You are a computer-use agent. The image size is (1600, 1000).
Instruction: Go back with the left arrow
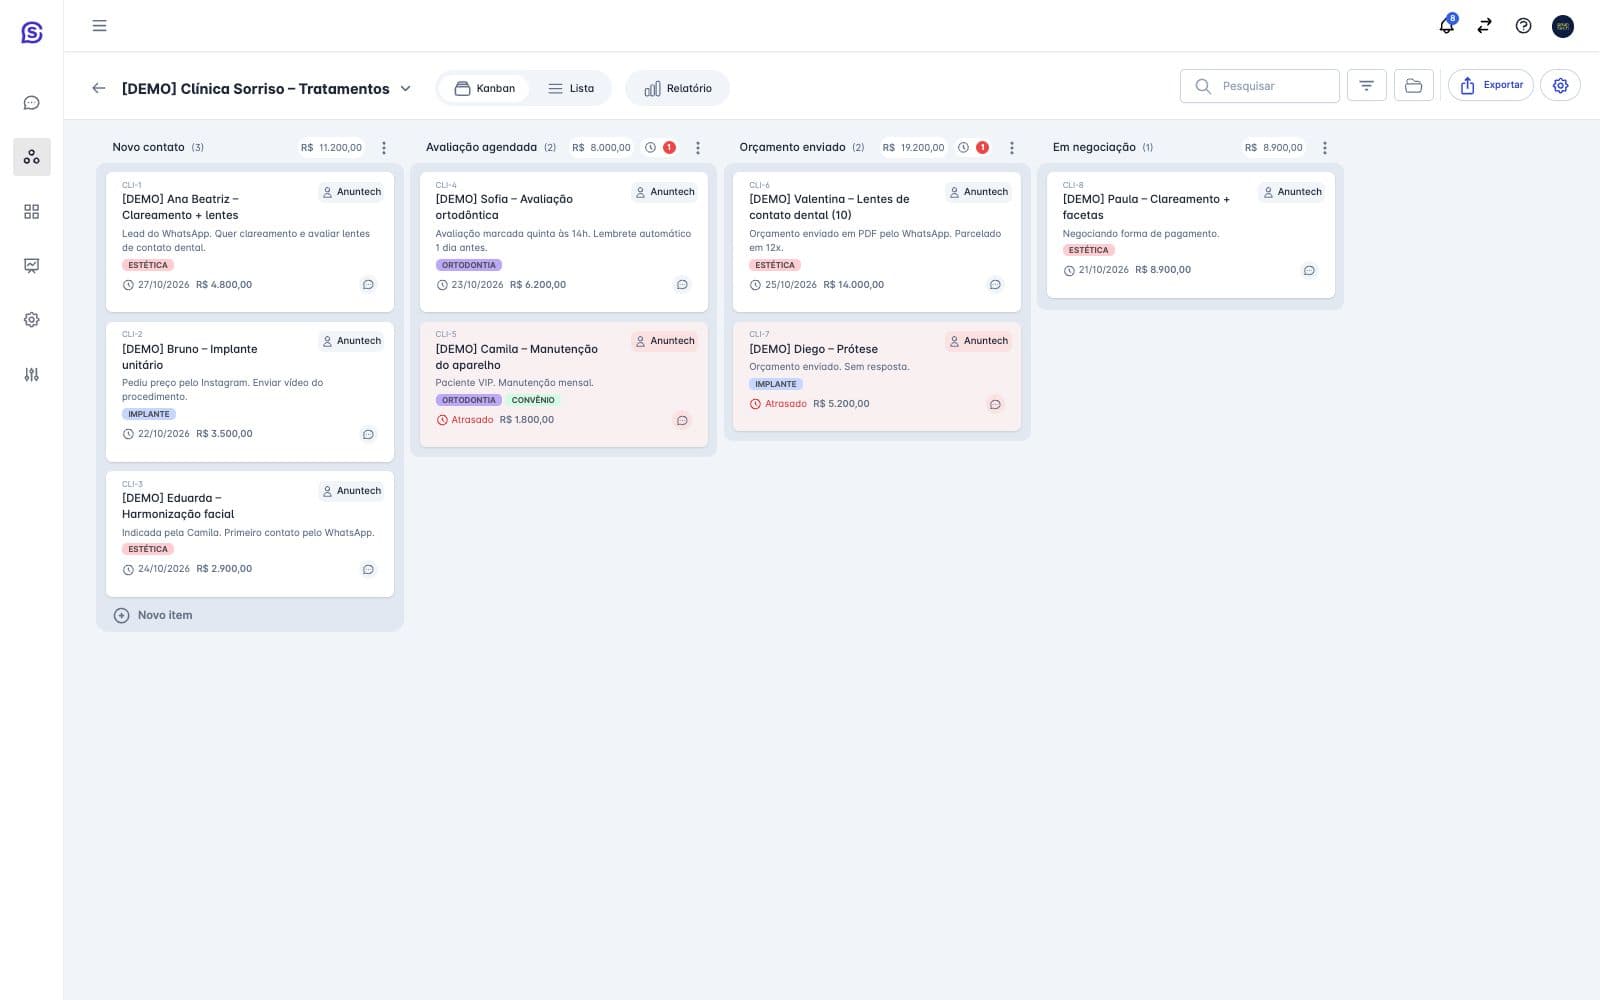[x=98, y=88]
